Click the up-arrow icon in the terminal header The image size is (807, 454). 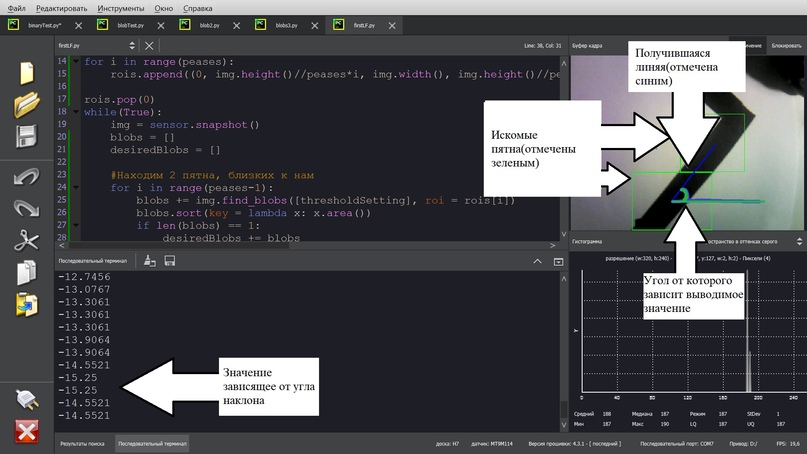pos(537,261)
